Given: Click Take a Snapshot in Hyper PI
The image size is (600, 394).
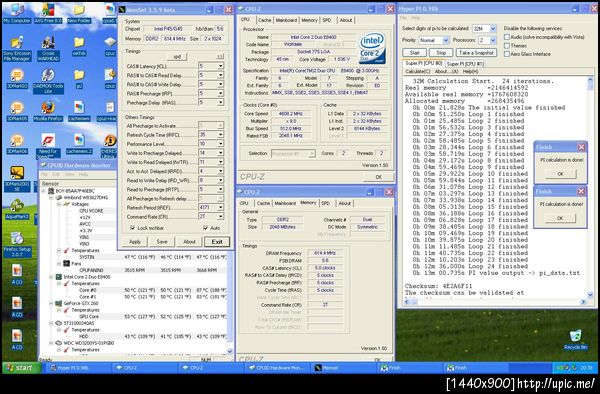Looking at the screenshot, I should point(476,52).
